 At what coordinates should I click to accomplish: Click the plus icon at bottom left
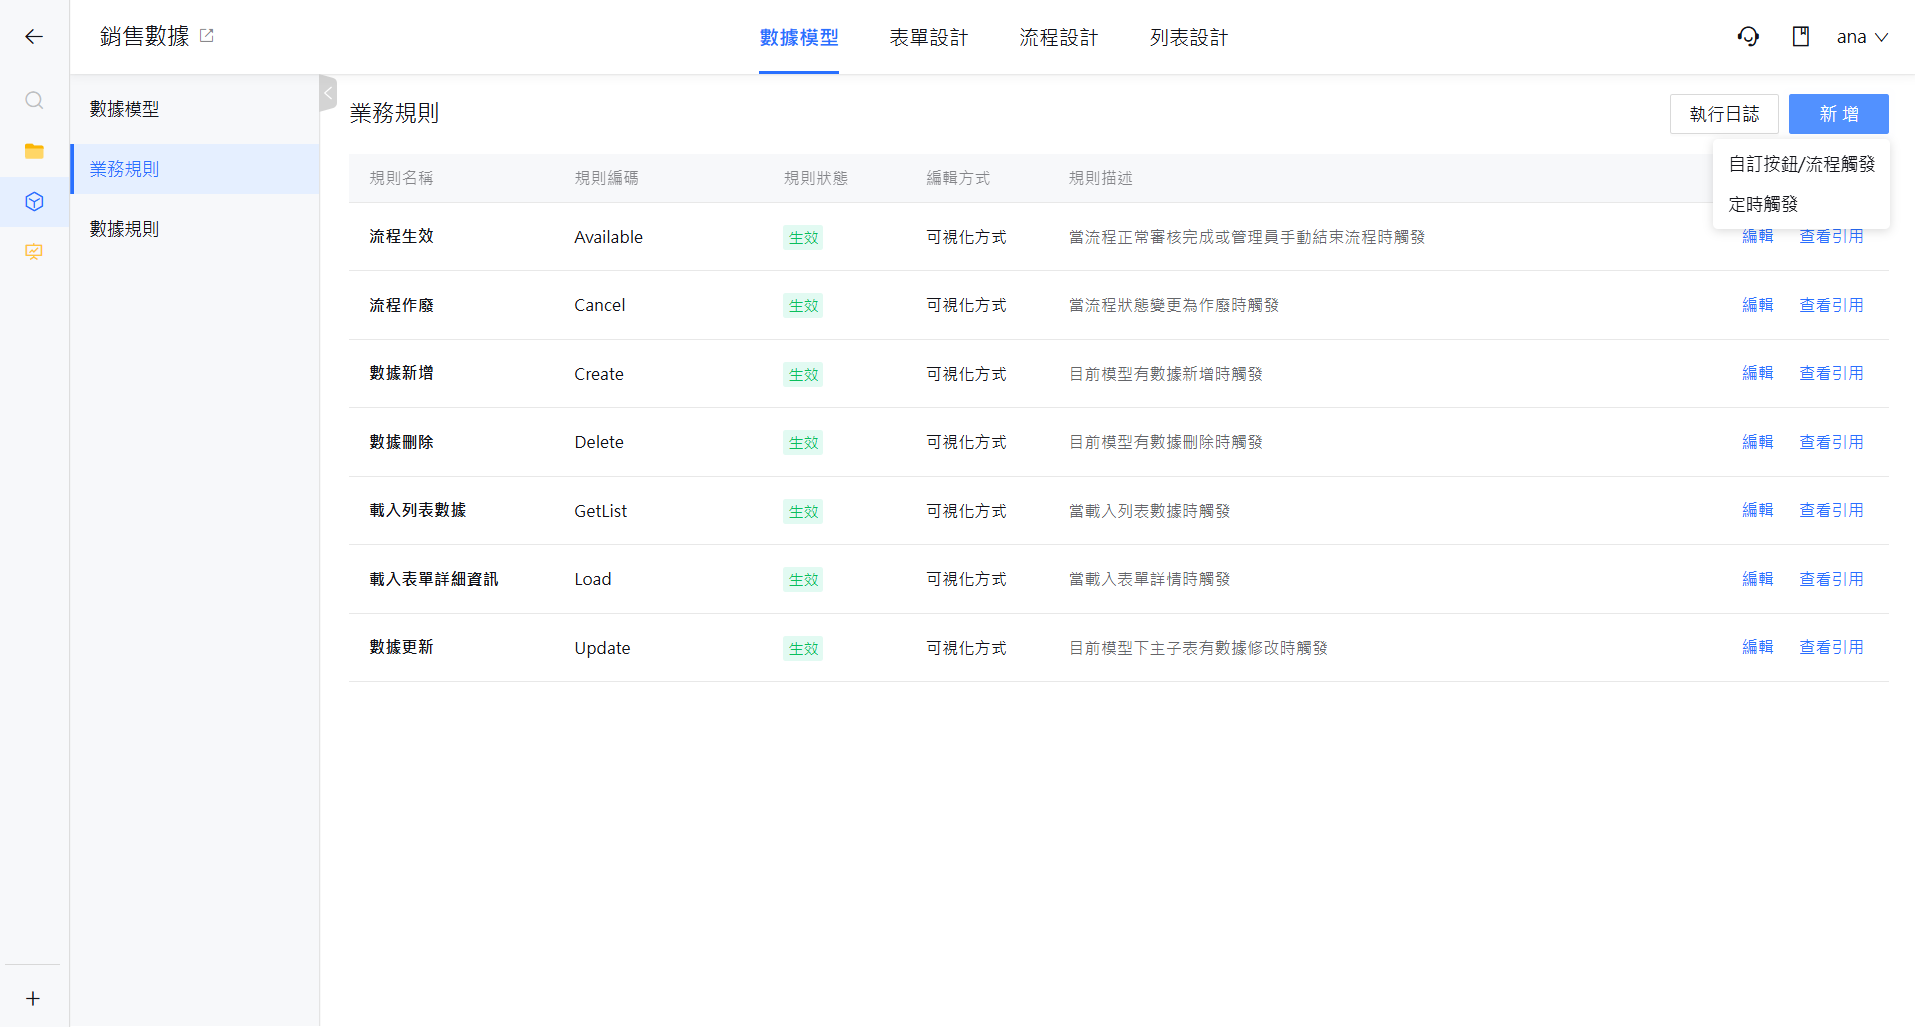(x=33, y=999)
